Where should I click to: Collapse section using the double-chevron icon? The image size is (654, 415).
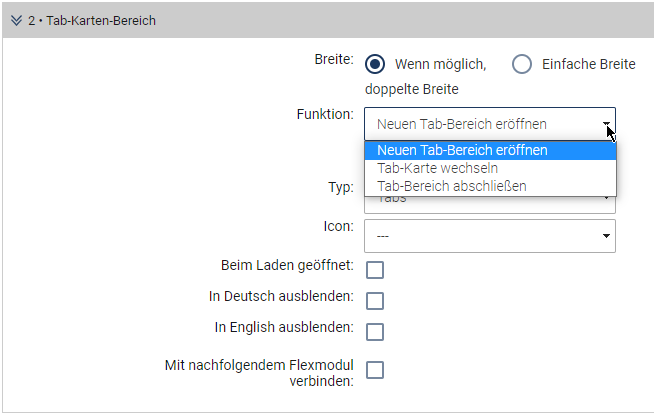click(16, 20)
